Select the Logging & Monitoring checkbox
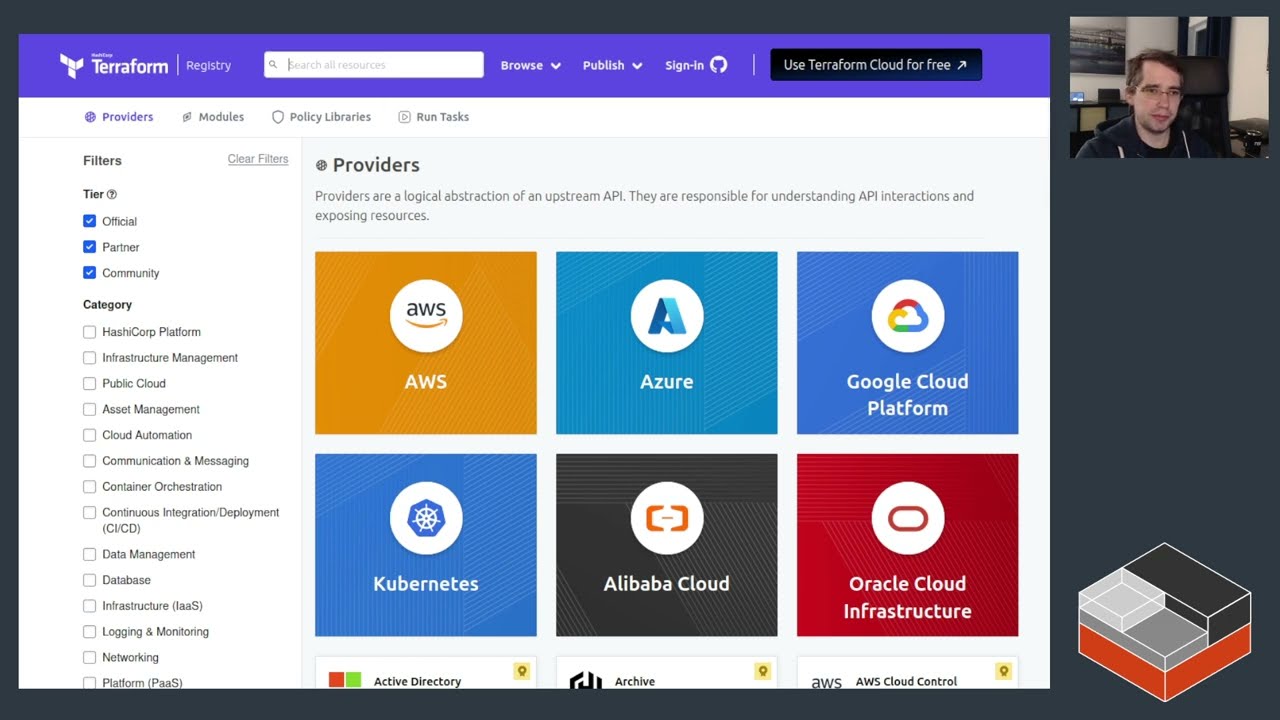The height and width of the screenshot is (720, 1280). [89, 632]
